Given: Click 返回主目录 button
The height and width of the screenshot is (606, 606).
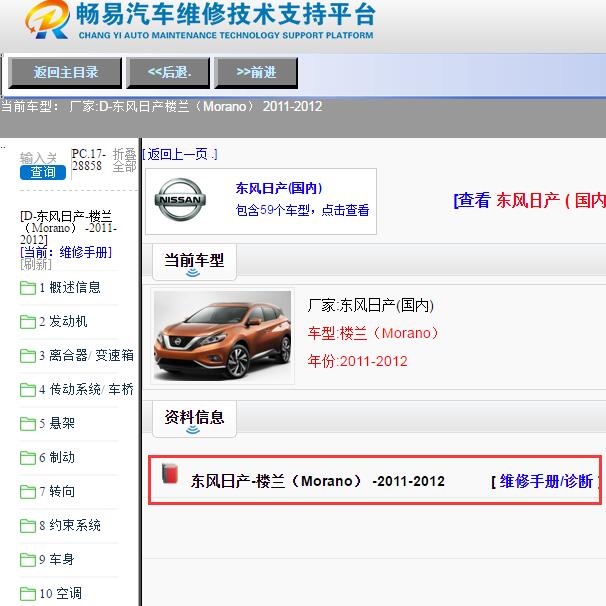Looking at the screenshot, I should (65, 73).
